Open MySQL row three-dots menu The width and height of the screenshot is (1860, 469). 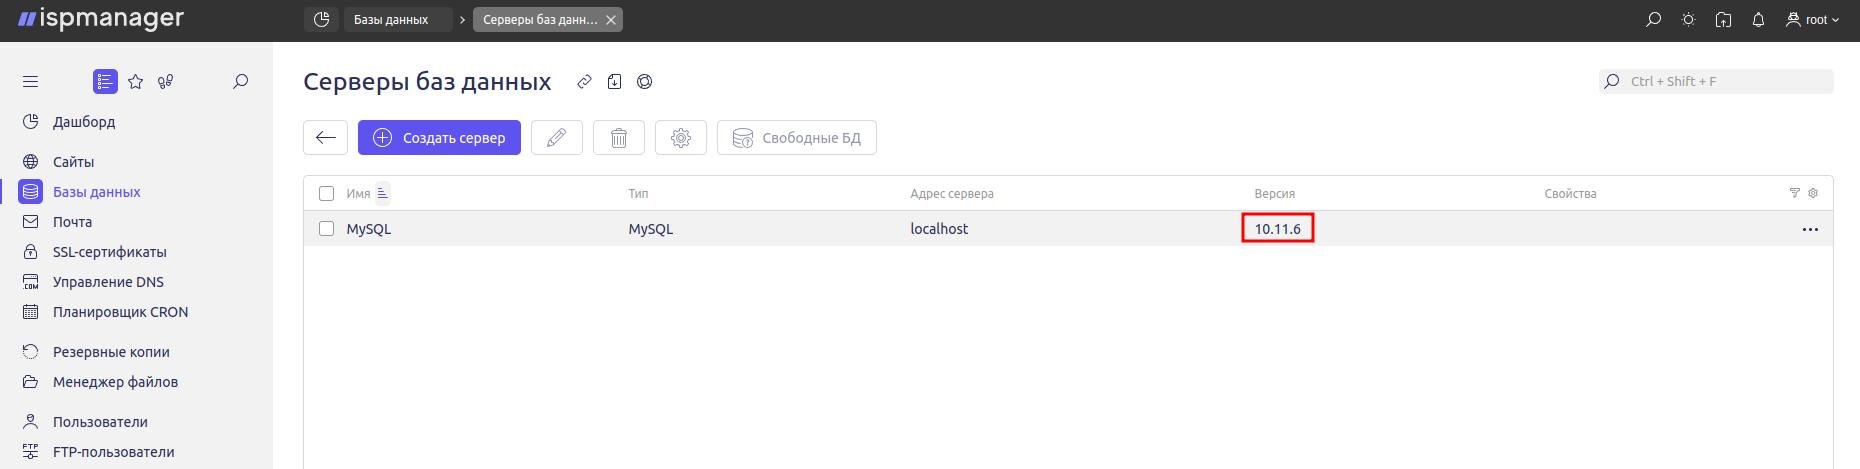(1810, 229)
